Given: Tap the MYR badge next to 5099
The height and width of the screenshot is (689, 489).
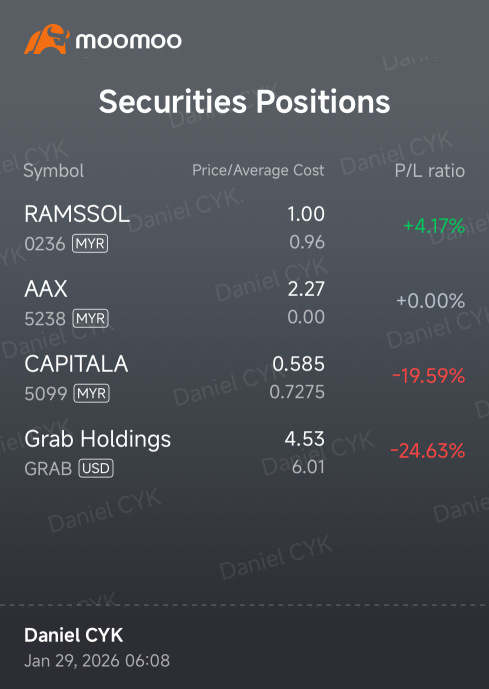Looking at the screenshot, I should coord(91,393).
